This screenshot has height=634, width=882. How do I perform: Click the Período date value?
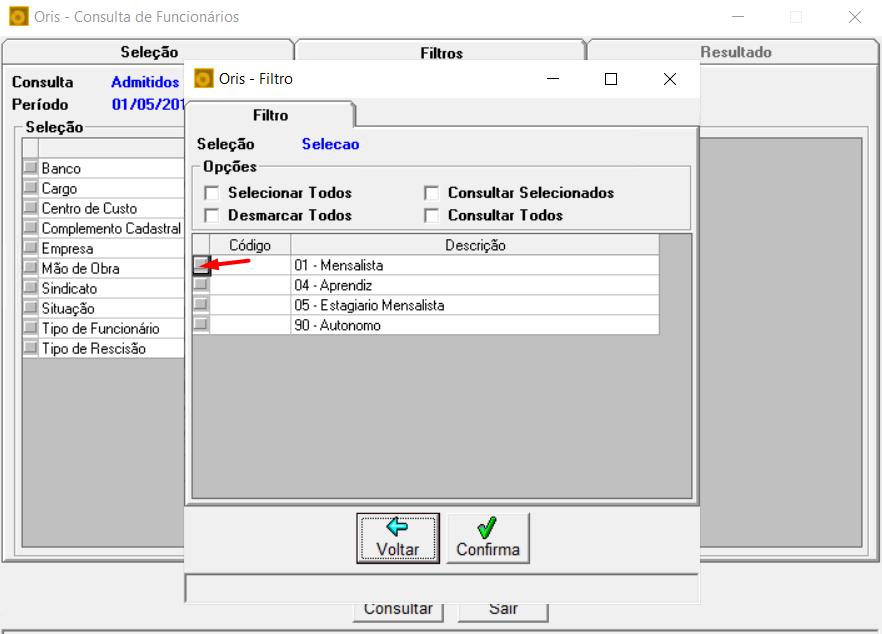(x=148, y=105)
